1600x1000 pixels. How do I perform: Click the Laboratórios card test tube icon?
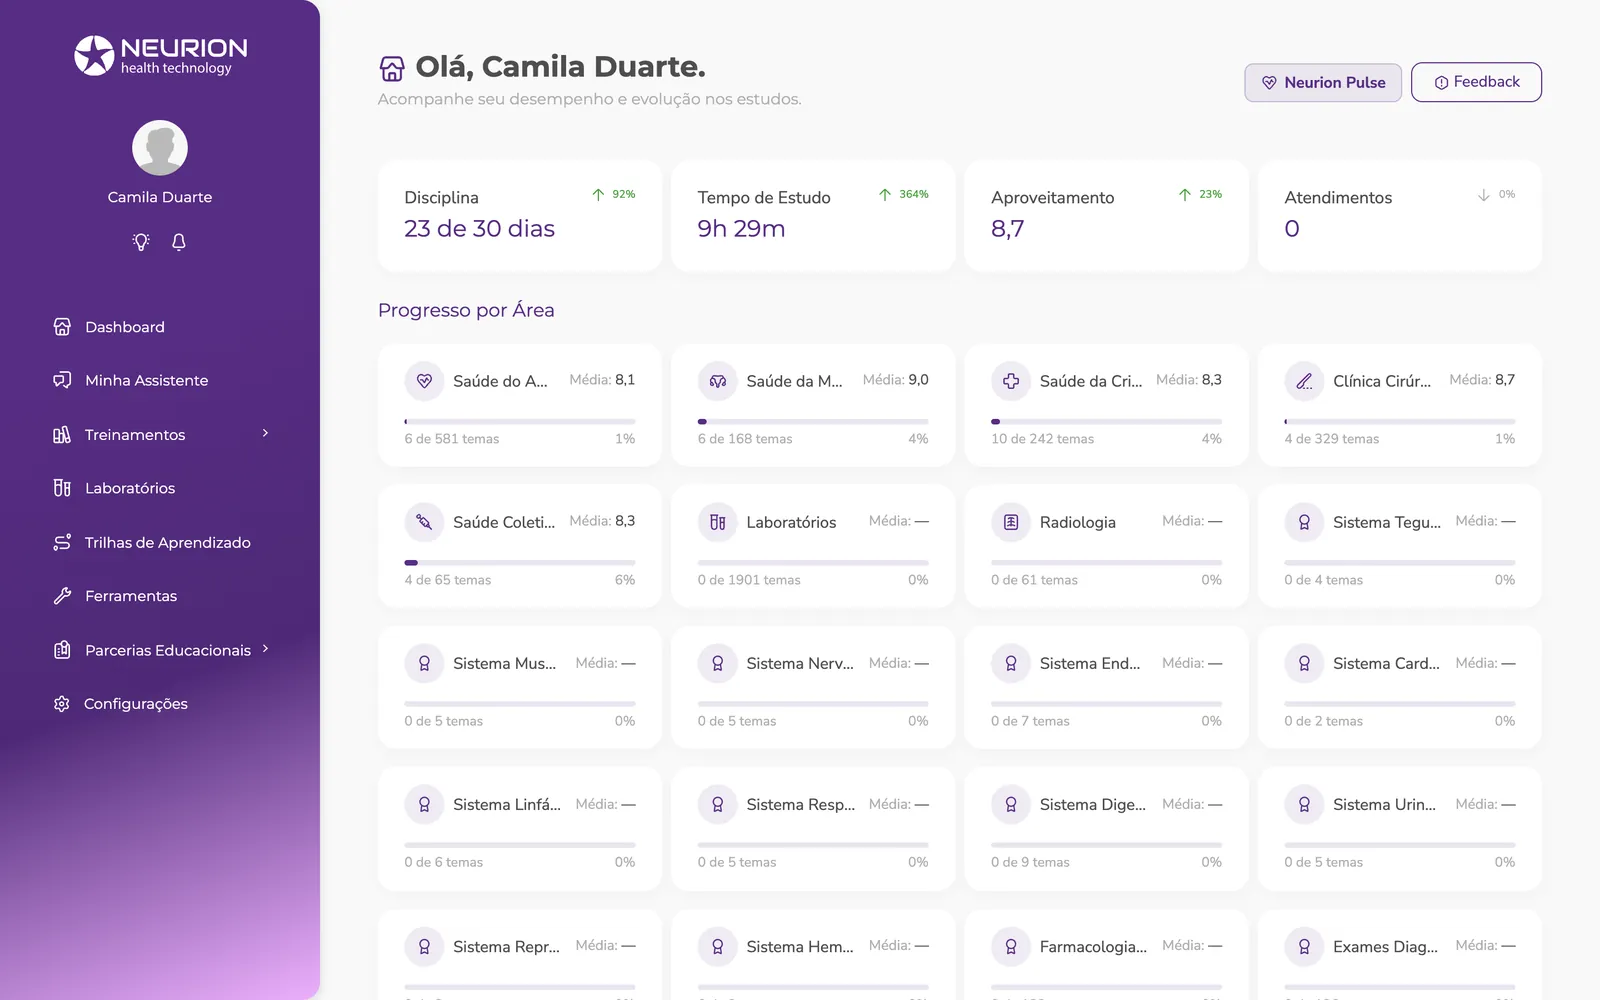[x=717, y=522]
